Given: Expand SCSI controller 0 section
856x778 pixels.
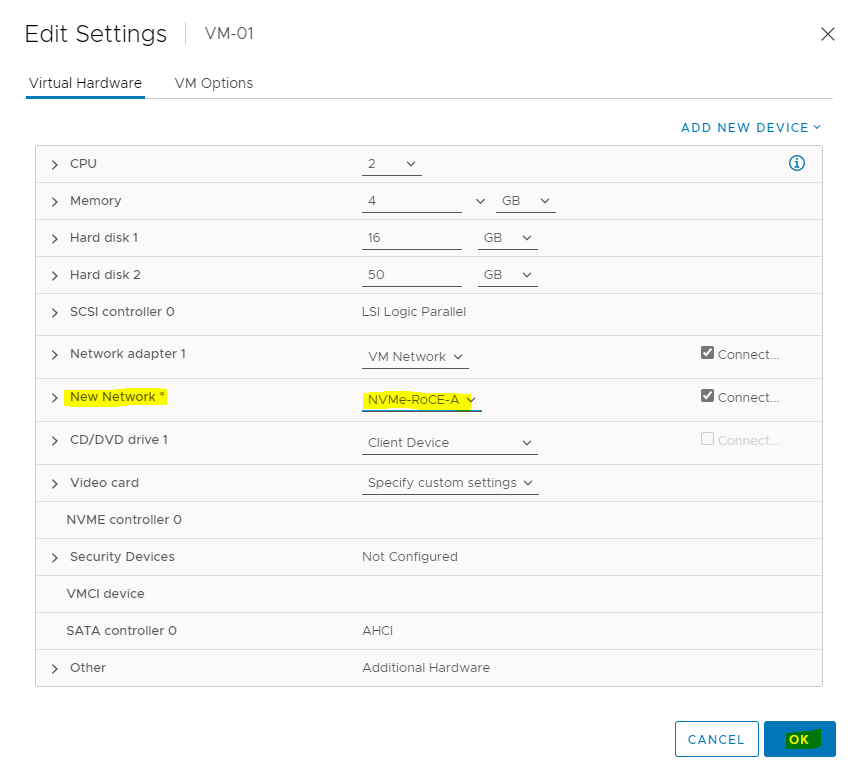Looking at the screenshot, I should click(x=54, y=312).
